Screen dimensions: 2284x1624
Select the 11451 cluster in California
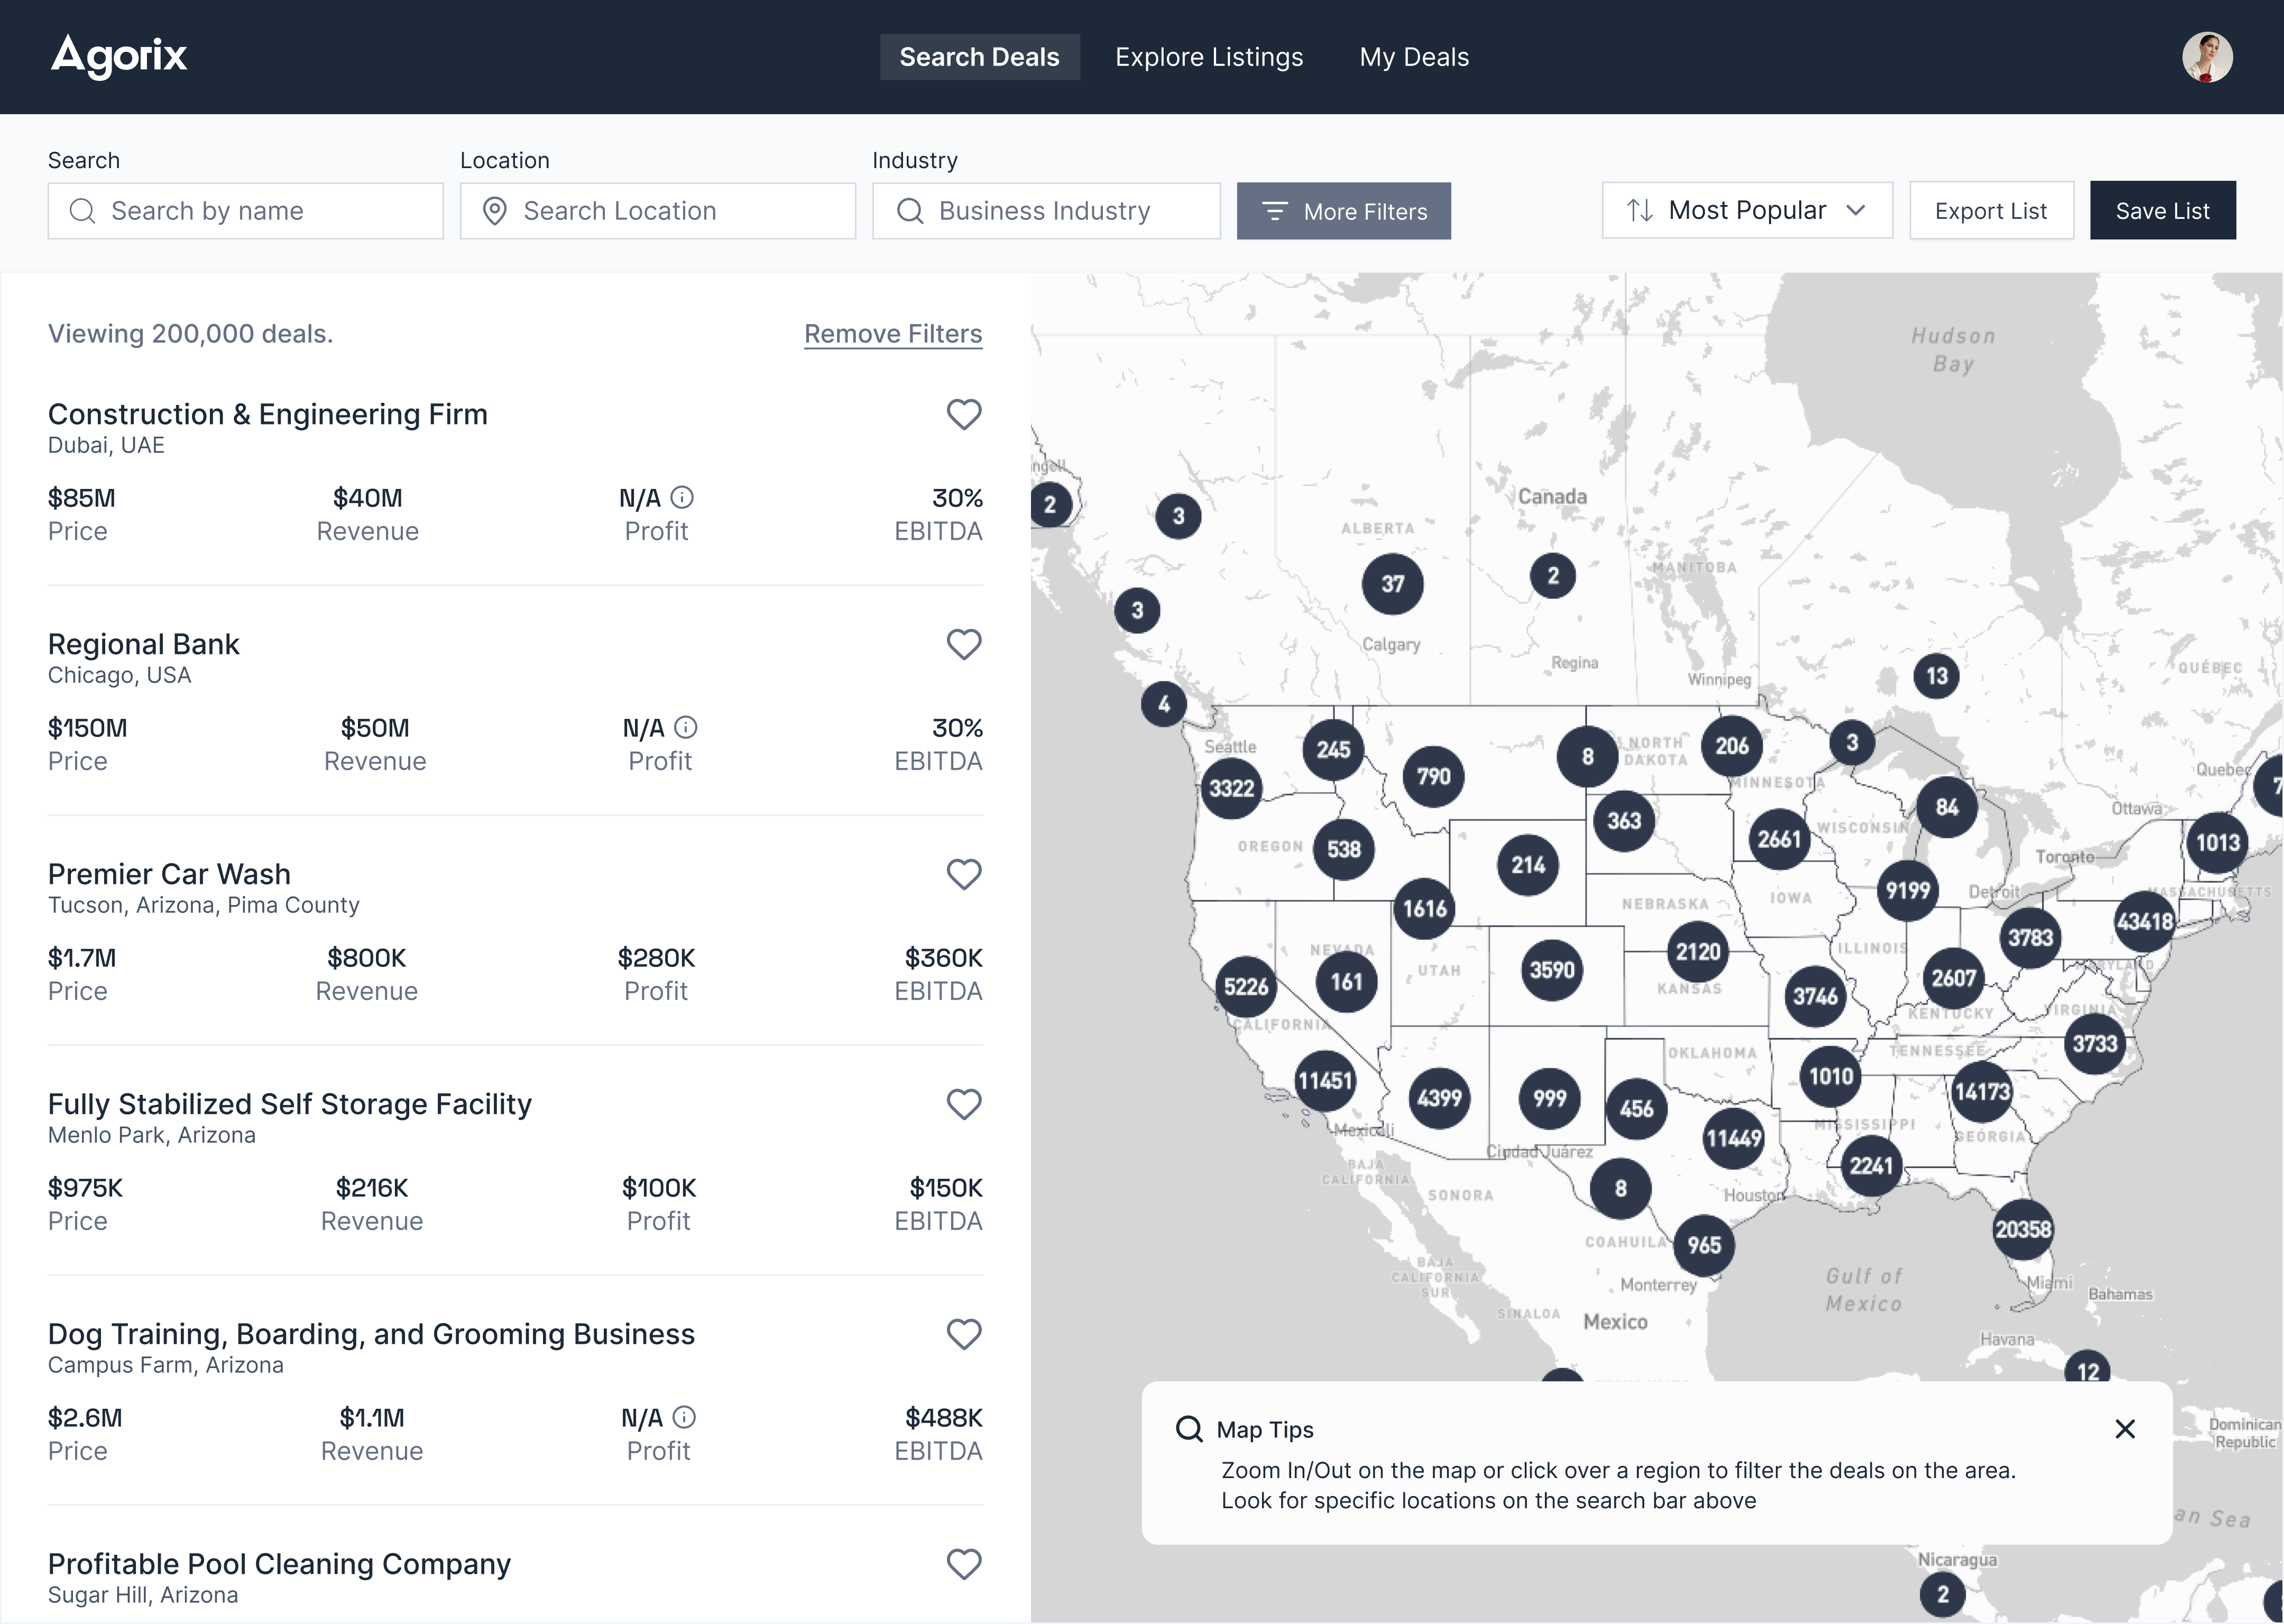point(1325,1080)
